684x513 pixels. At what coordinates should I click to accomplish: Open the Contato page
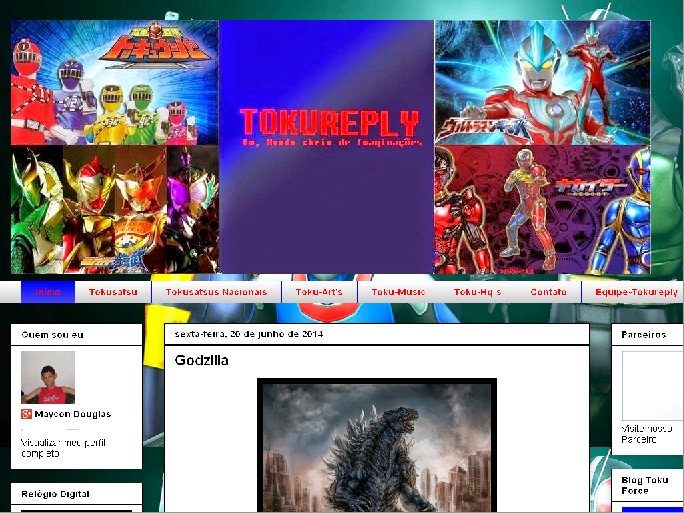[x=548, y=292]
